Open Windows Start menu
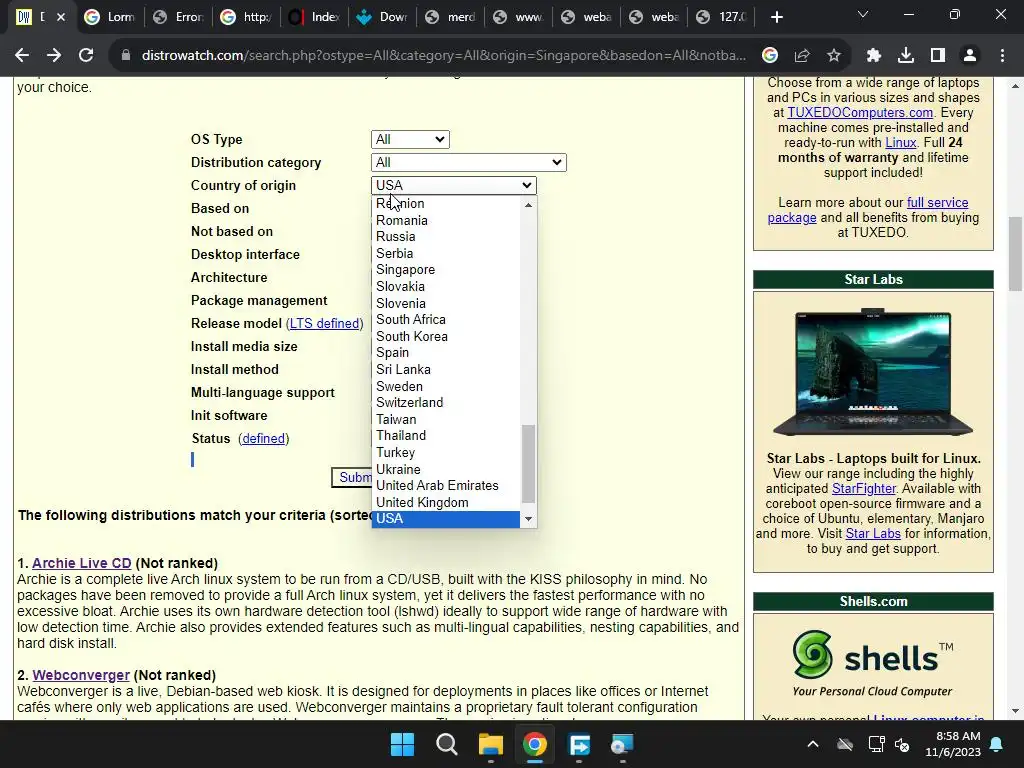The image size is (1024, 768). tap(402, 744)
